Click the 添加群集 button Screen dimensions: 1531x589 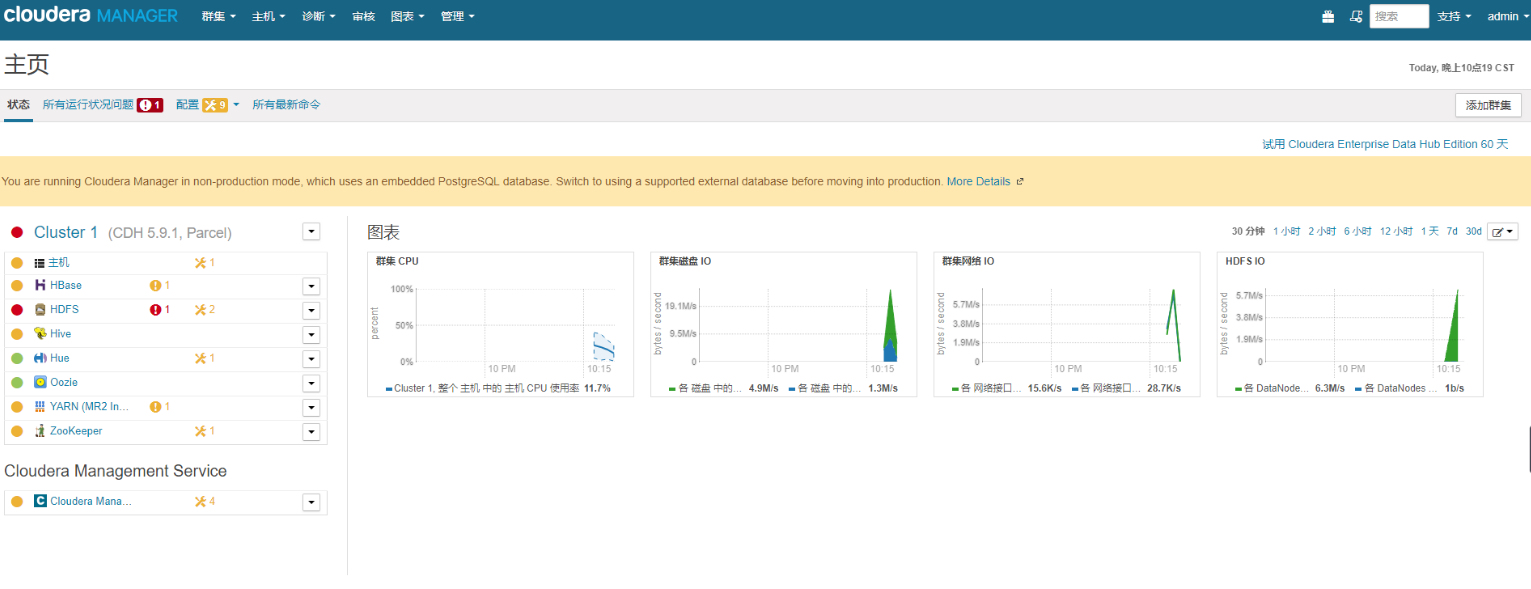(1488, 105)
